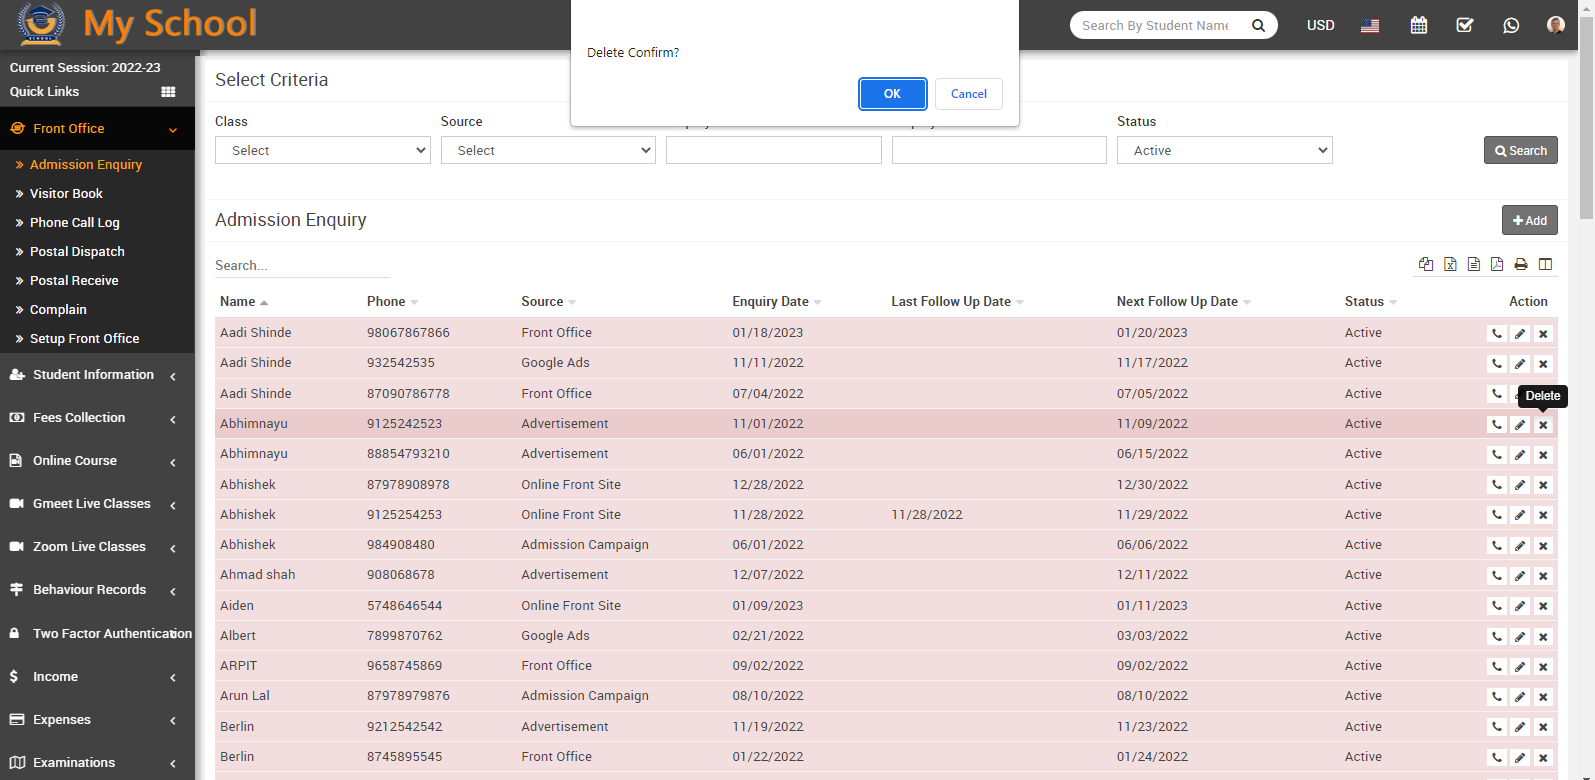The image size is (1595, 780).
Task: Open Visitor Book in sidebar
Action: (66, 194)
